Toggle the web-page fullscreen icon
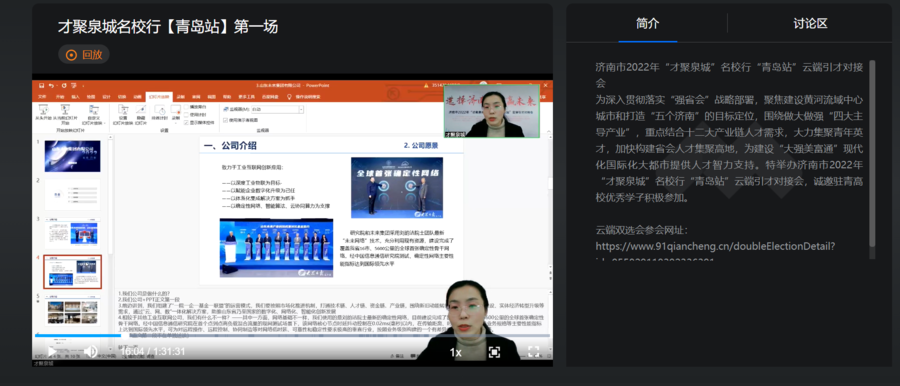The image size is (900, 386). coord(494,352)
